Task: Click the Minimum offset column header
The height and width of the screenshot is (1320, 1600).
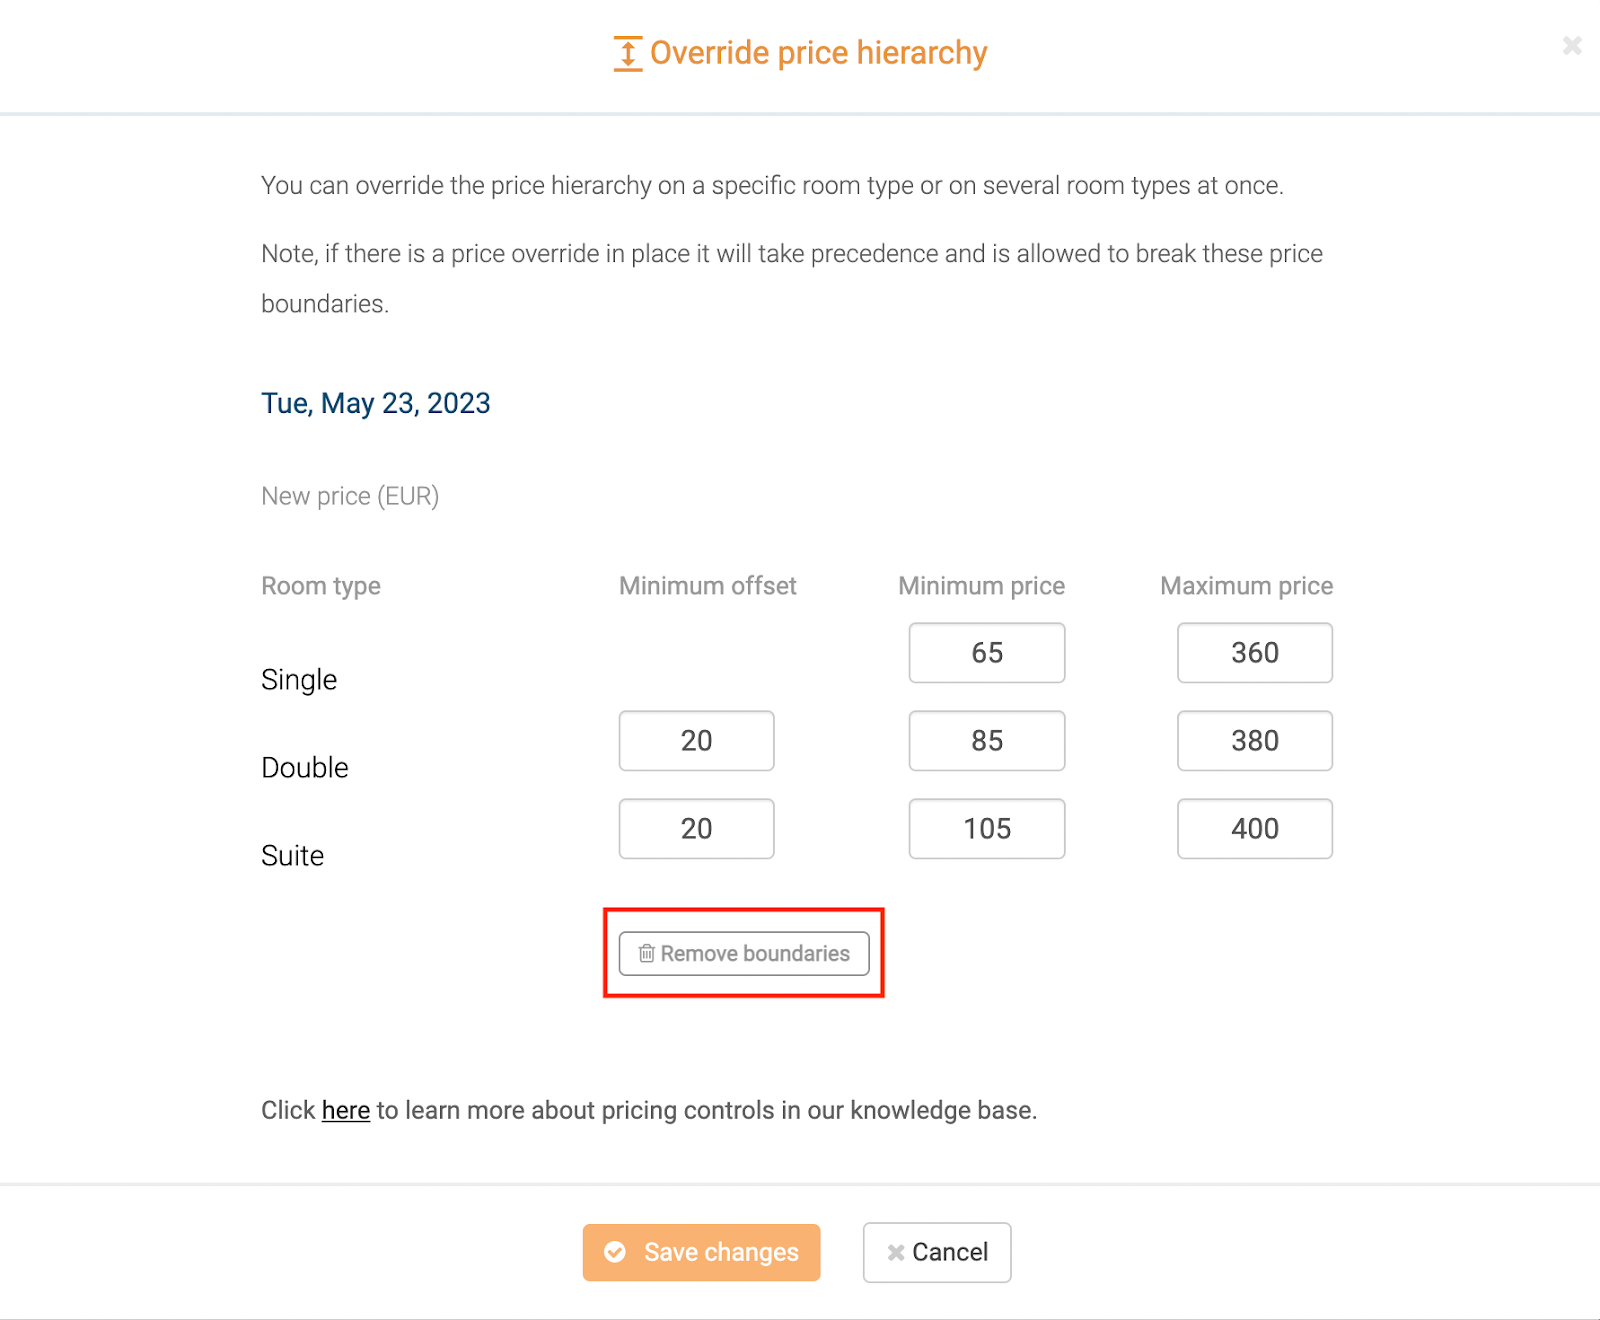Action: click(x=708, y=586)
